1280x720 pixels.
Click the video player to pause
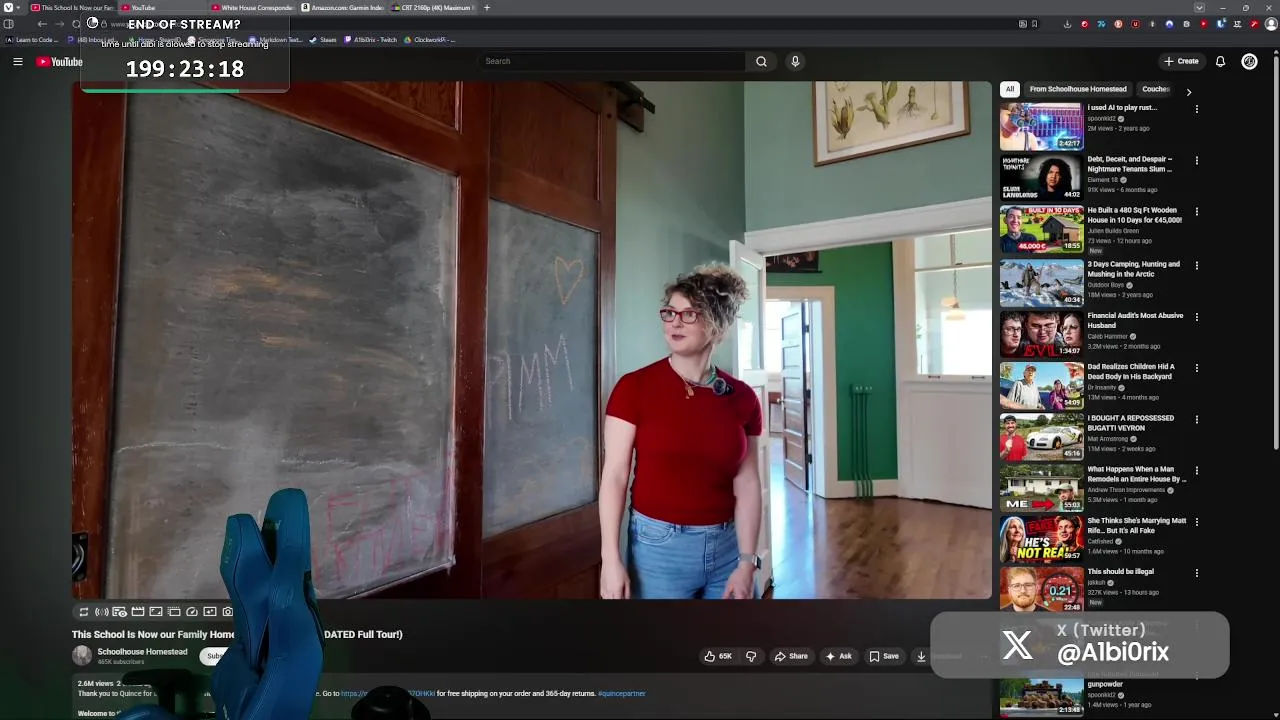pos(531,340)
